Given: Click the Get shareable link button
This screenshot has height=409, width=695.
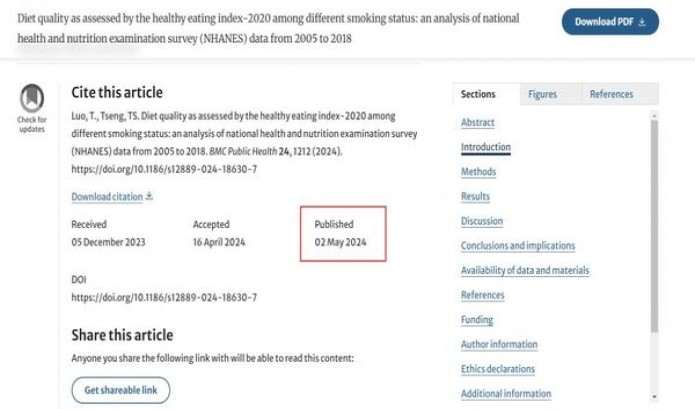Looking at the screenshot, I should coord(121,390).
